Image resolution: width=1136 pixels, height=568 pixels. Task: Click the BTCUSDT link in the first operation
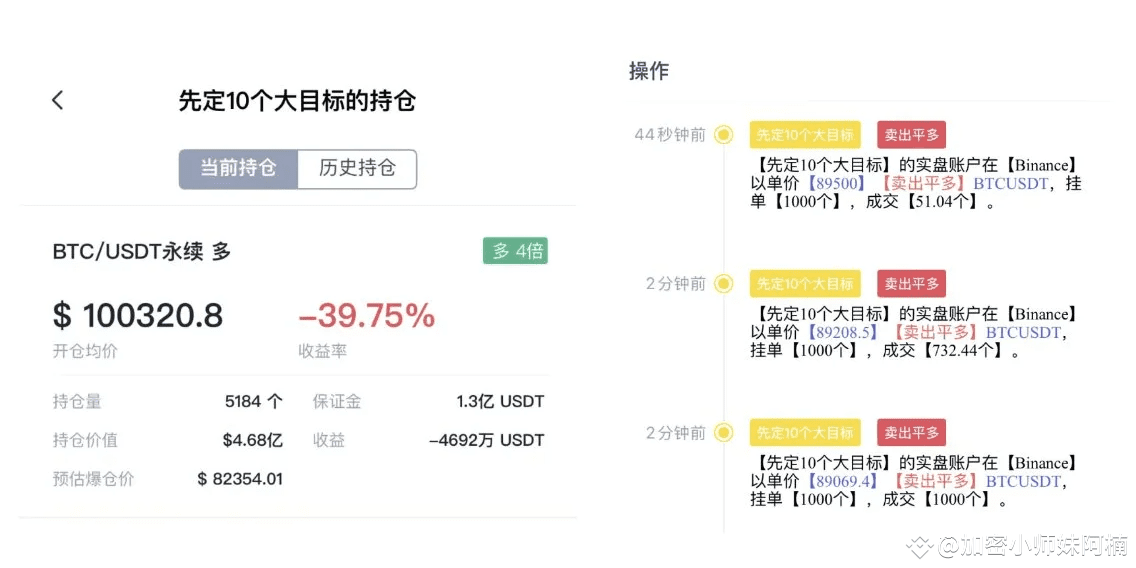[1011, 183]
